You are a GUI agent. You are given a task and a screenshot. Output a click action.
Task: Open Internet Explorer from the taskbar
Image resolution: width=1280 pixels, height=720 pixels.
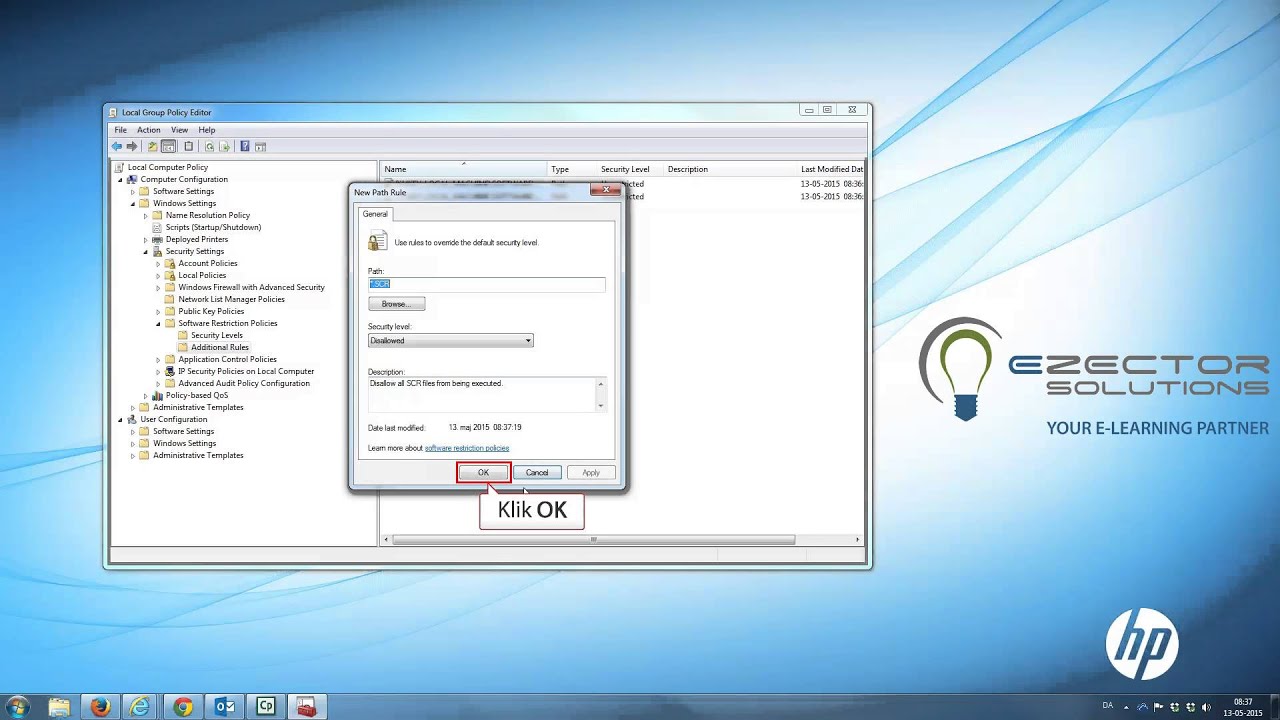coord(141,707)
